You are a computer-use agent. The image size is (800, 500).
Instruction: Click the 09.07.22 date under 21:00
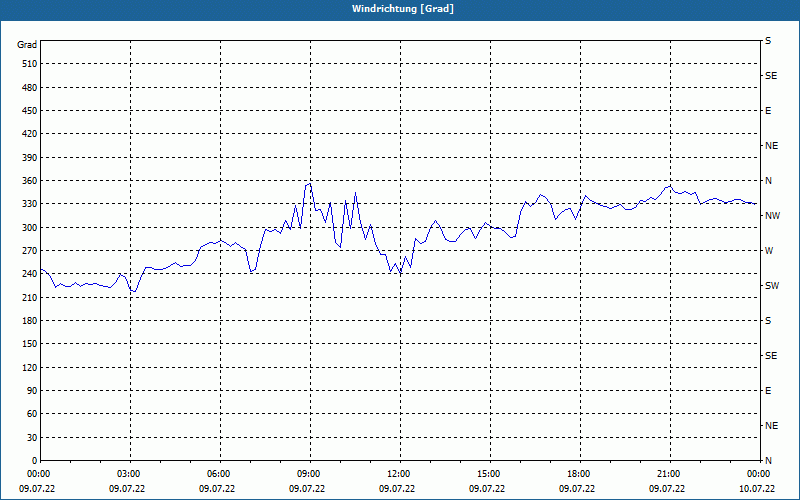666,488
